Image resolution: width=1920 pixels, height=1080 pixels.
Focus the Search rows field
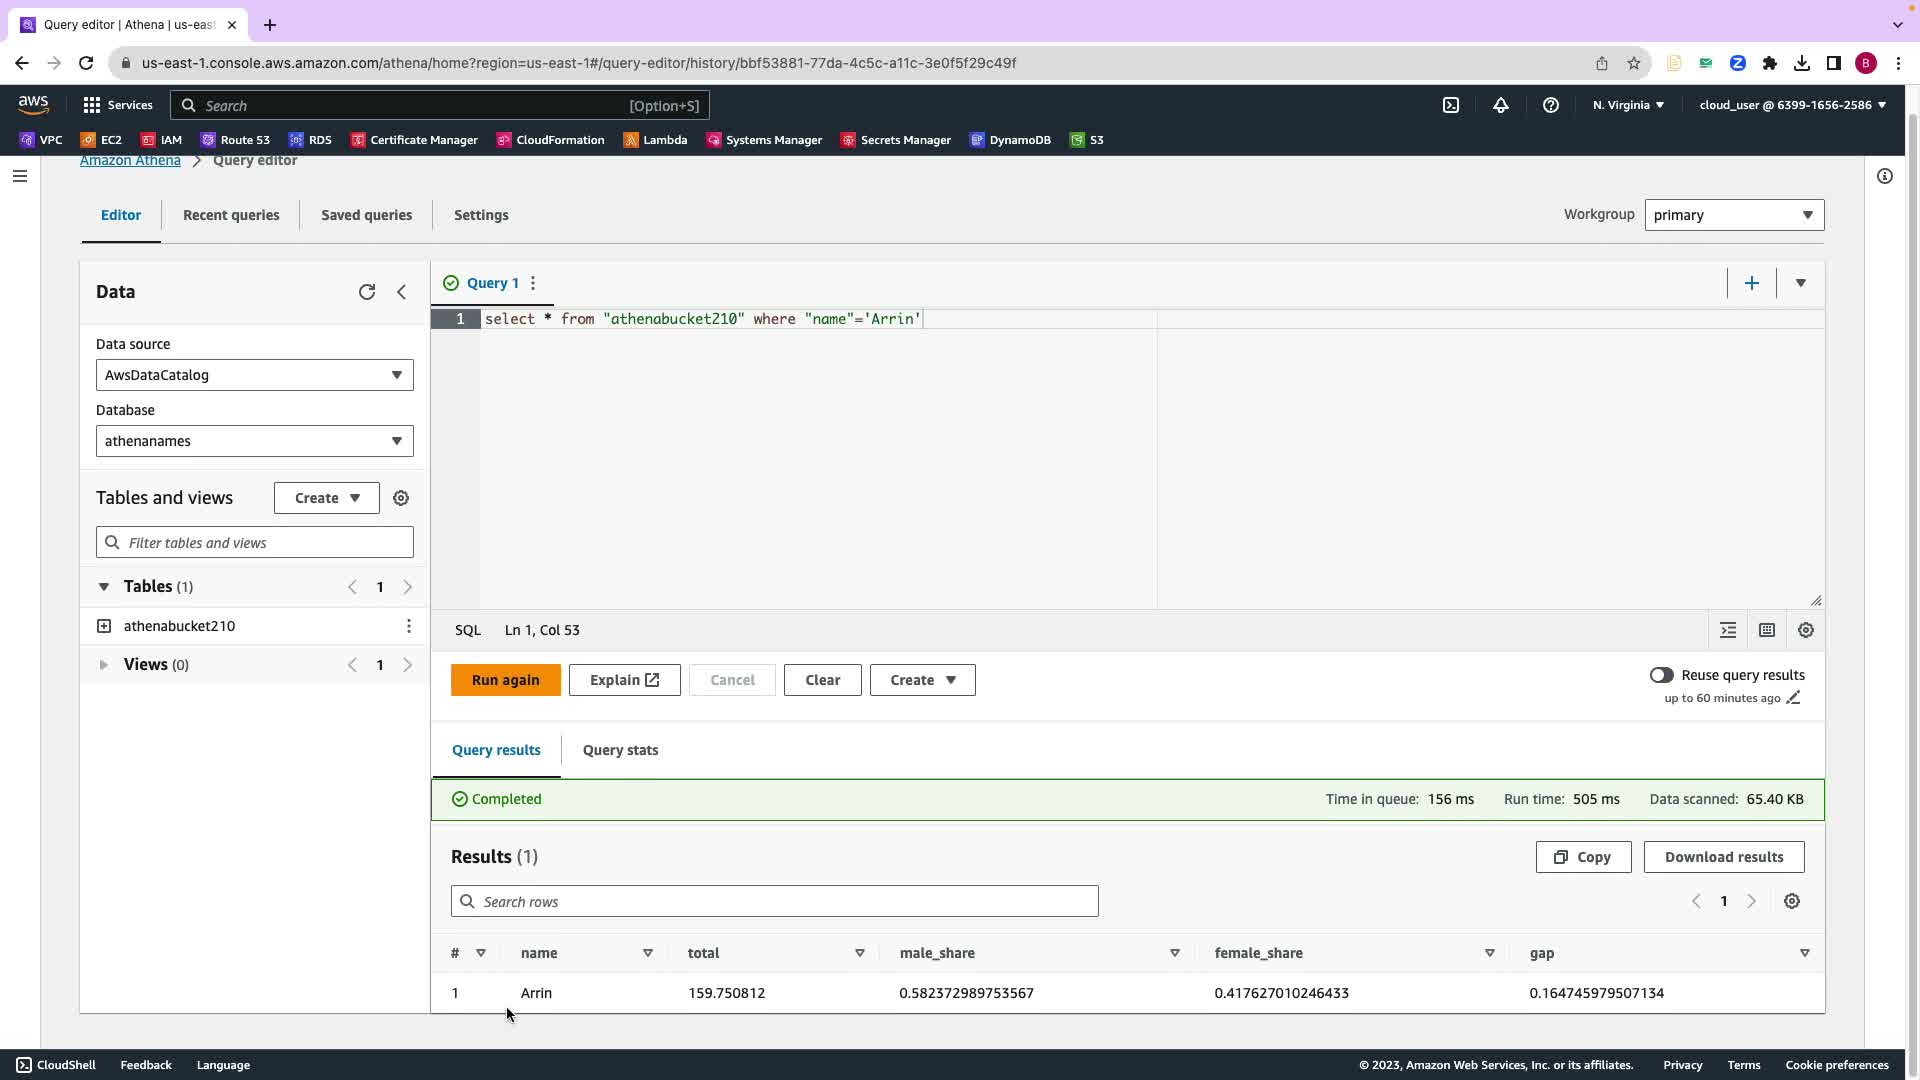775,901
